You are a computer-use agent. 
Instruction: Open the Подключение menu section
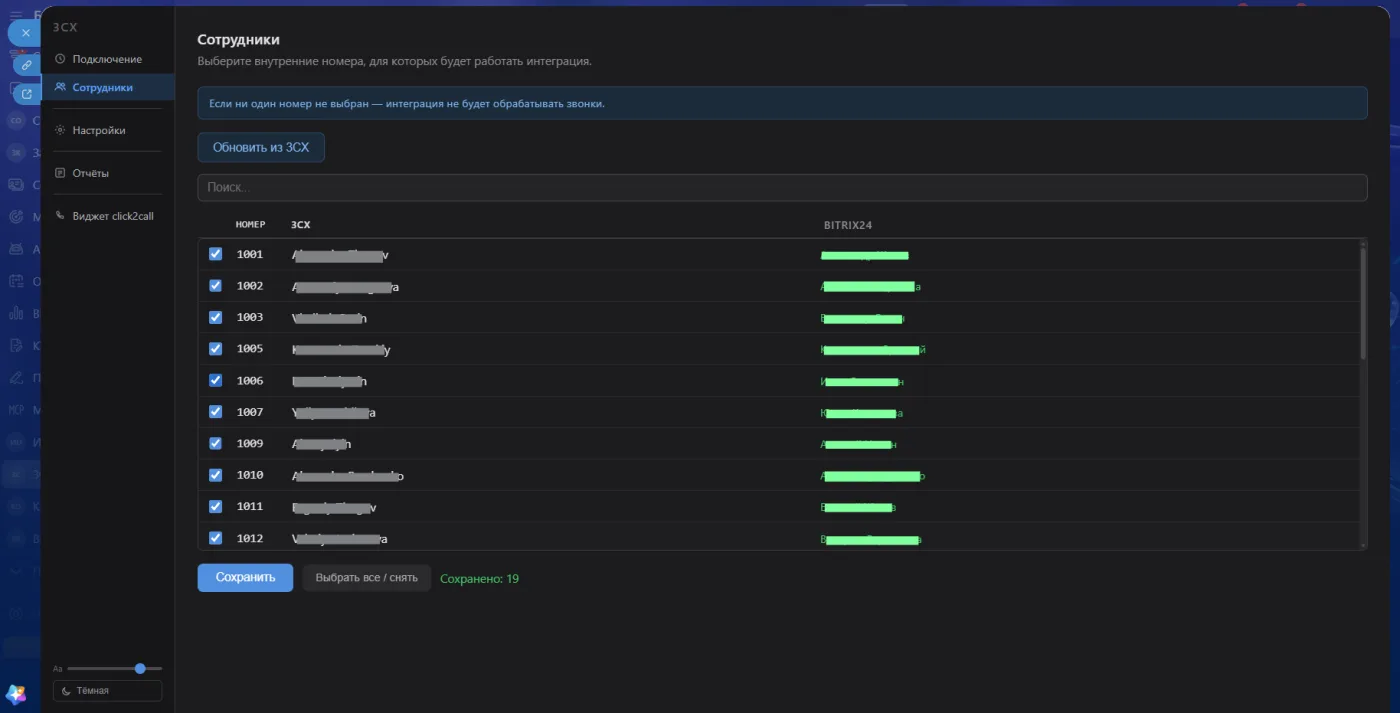click(108, 59)
